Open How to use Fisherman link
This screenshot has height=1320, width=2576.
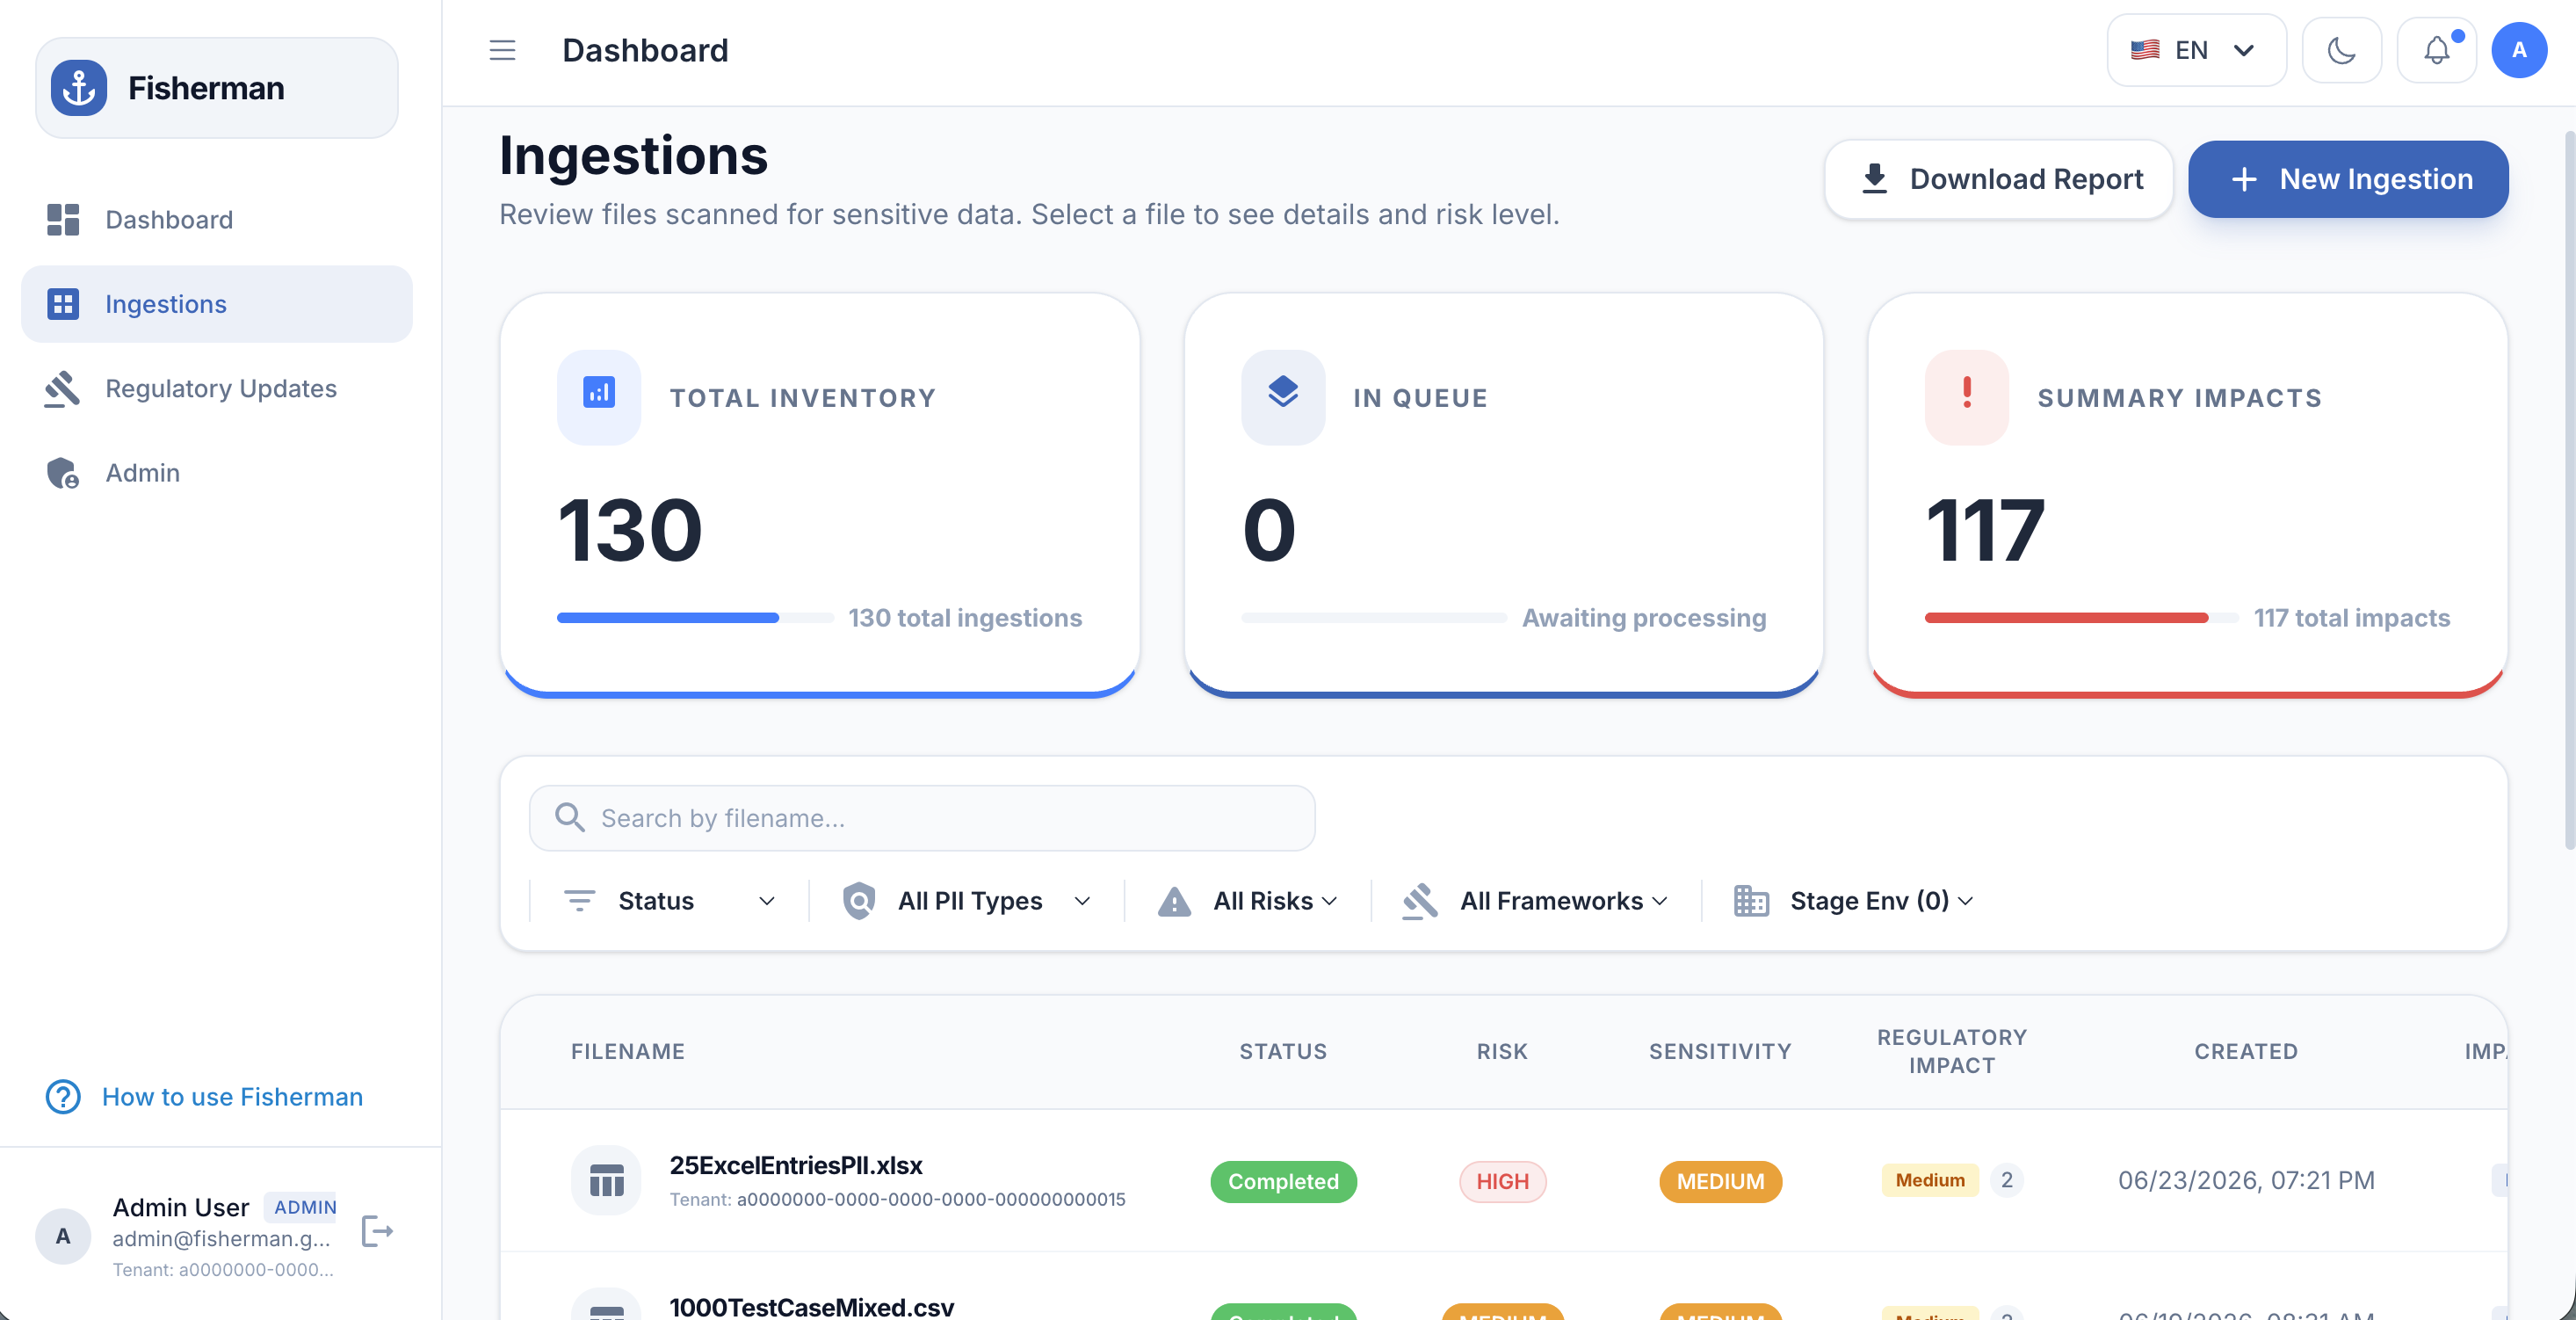(x=232, y=1097)
